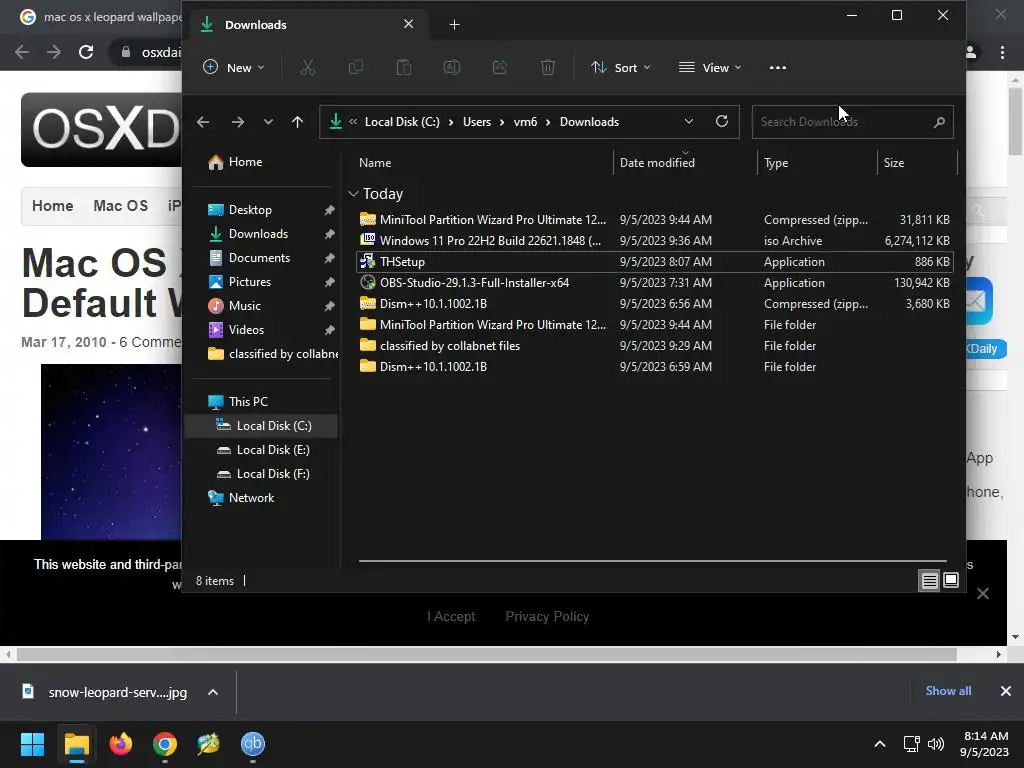The image size is (1024, 768).
Task: Open Windows Start menu
Action: (32, 744)
